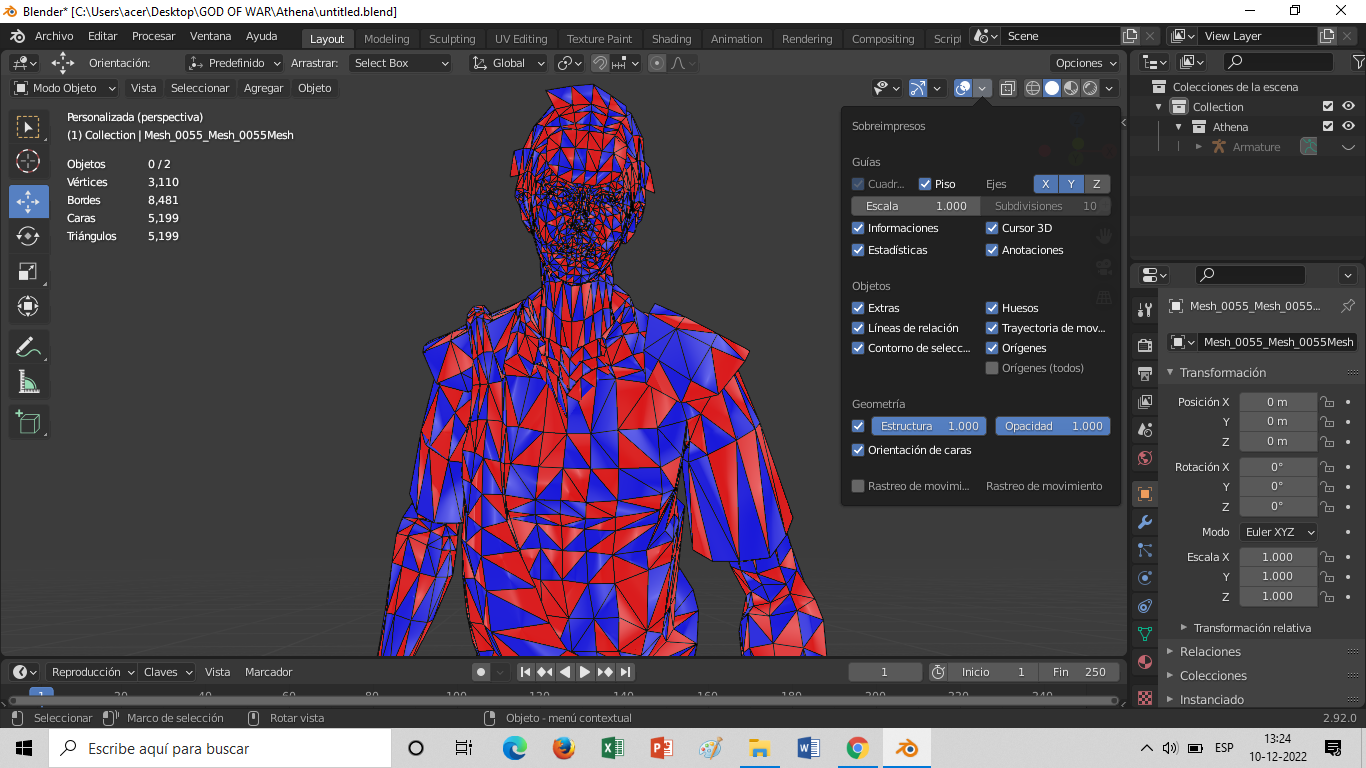Click the Y axis button in Ejes

click(x=1071, y=184)
